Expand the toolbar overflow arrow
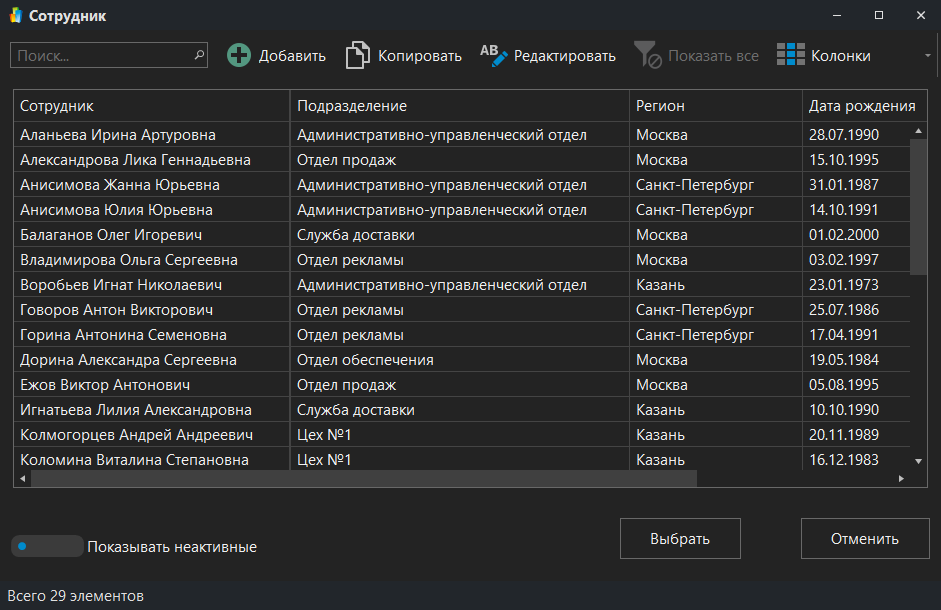 pyautogui.click(x=928, y=56)
